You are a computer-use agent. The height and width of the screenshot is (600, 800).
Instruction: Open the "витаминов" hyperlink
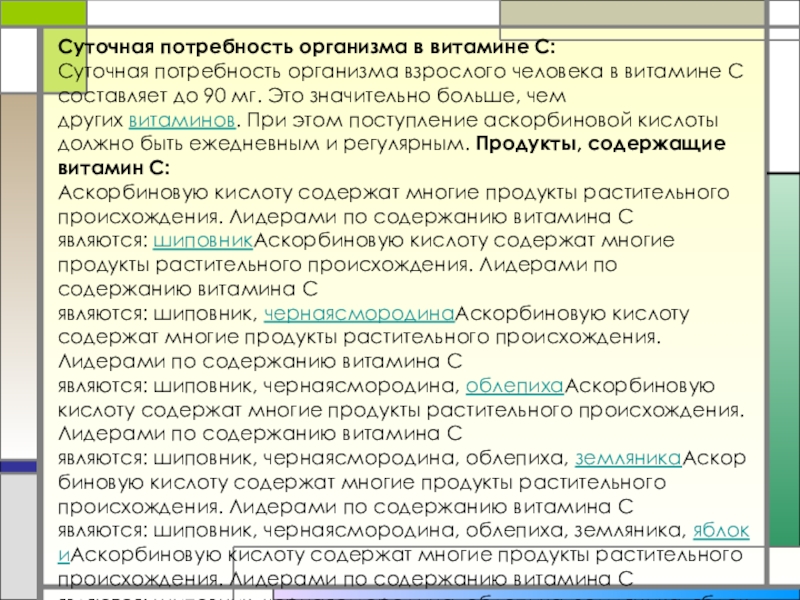point(182,121)
